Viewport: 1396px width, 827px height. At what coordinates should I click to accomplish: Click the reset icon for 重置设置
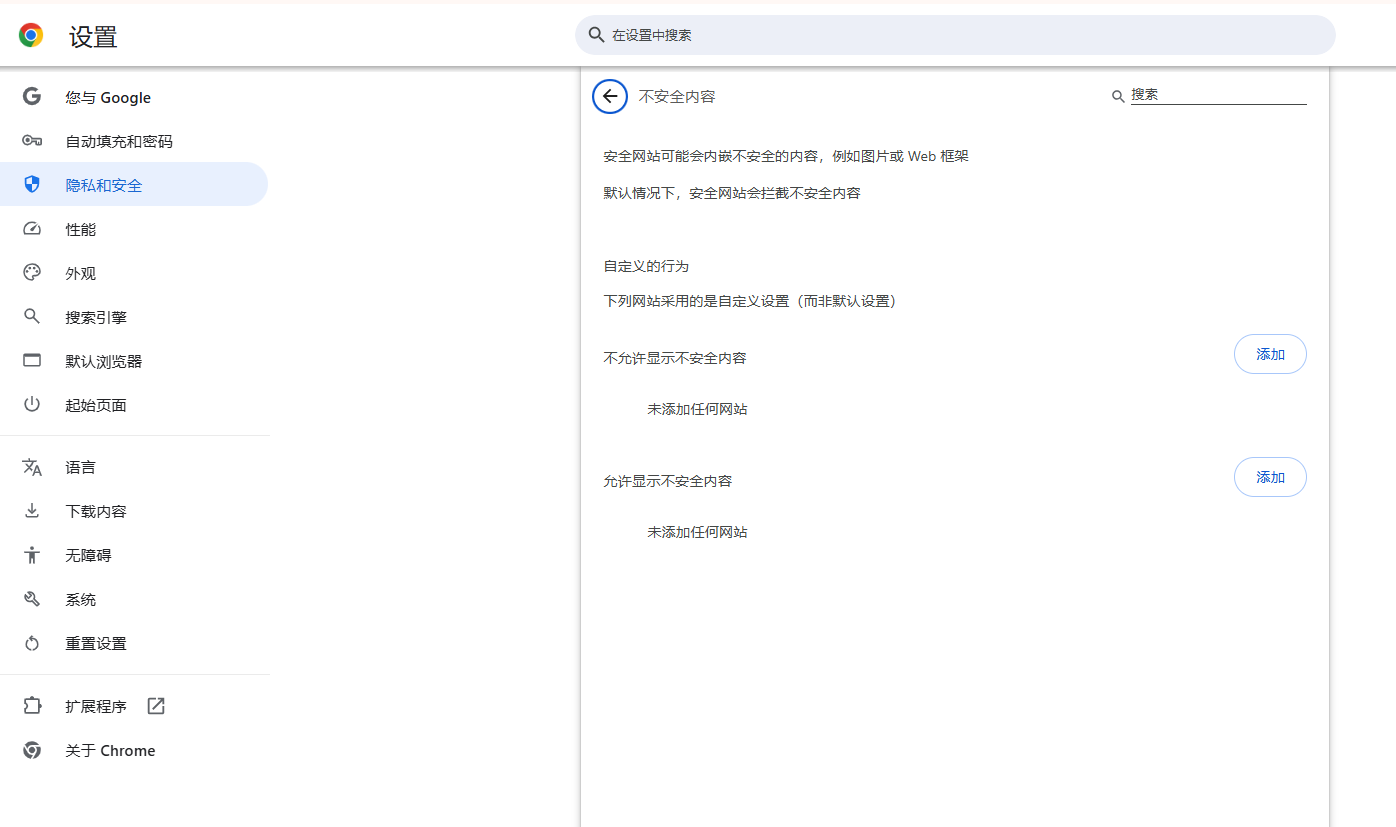tap(32, 643)
